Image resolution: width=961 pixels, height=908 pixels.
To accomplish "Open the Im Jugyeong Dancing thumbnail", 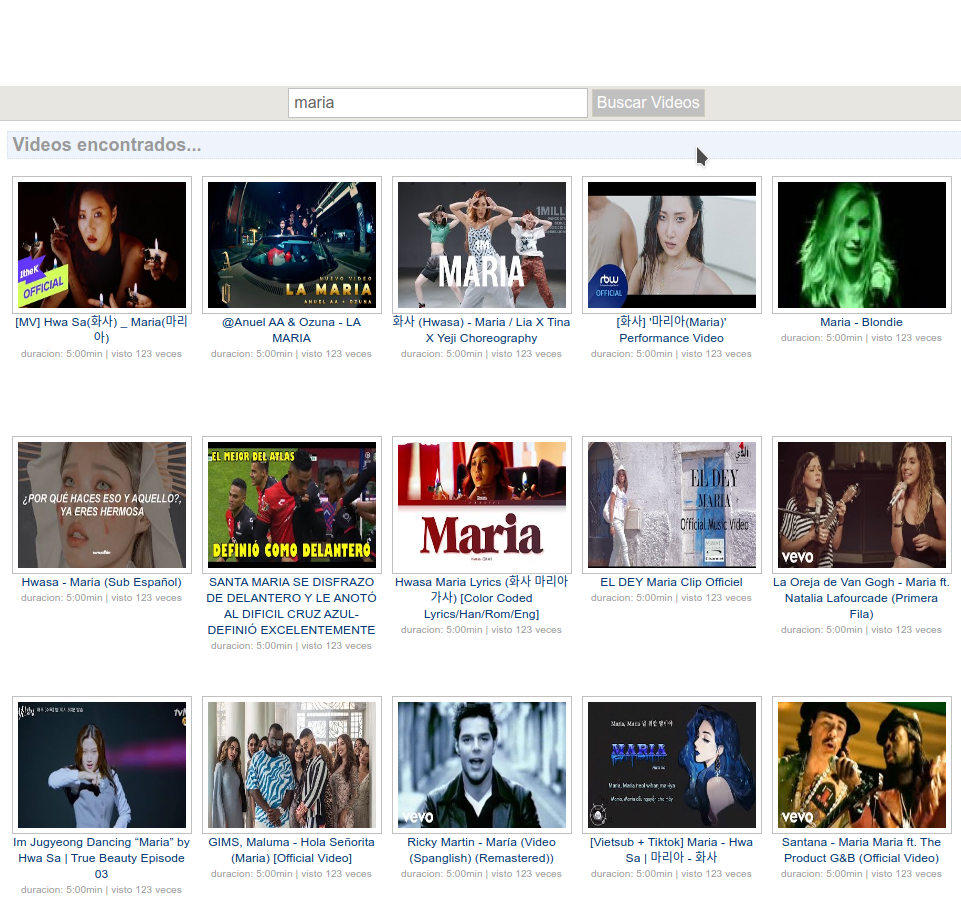I will point(102,765).
